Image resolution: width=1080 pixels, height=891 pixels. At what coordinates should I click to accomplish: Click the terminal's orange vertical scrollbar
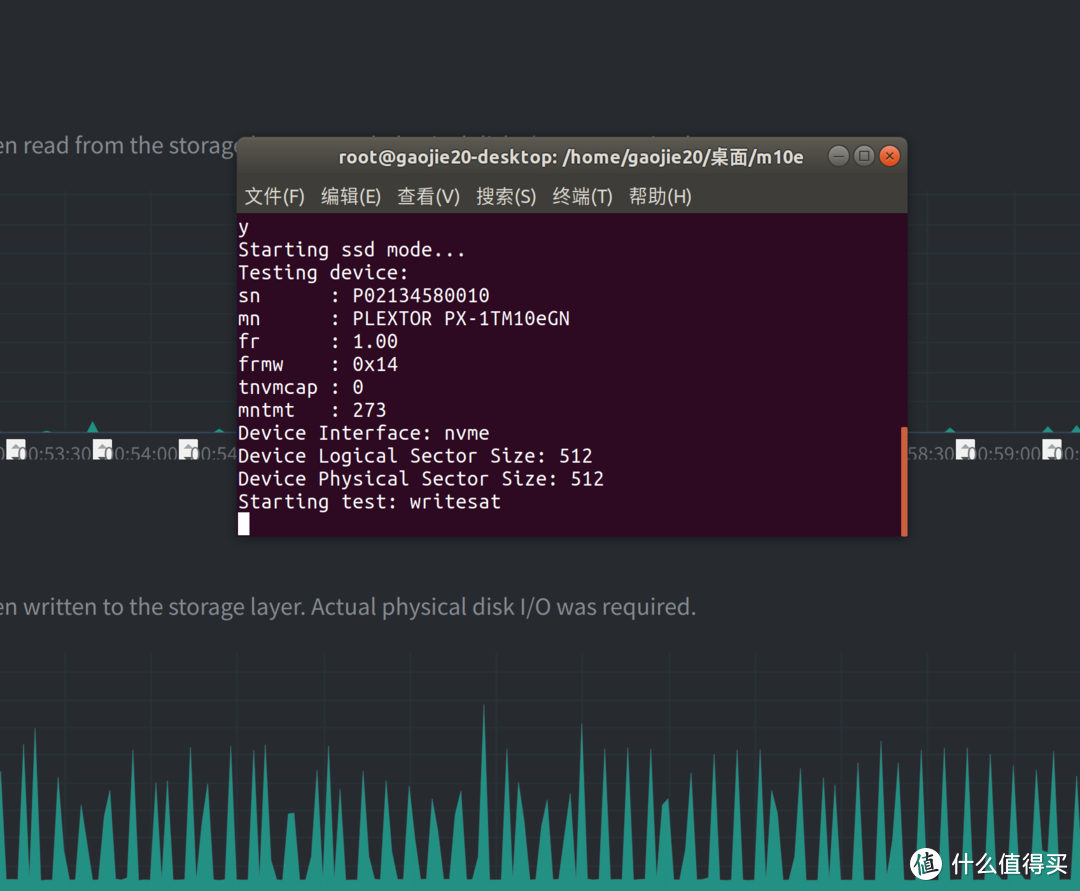[x=904, y=481]
